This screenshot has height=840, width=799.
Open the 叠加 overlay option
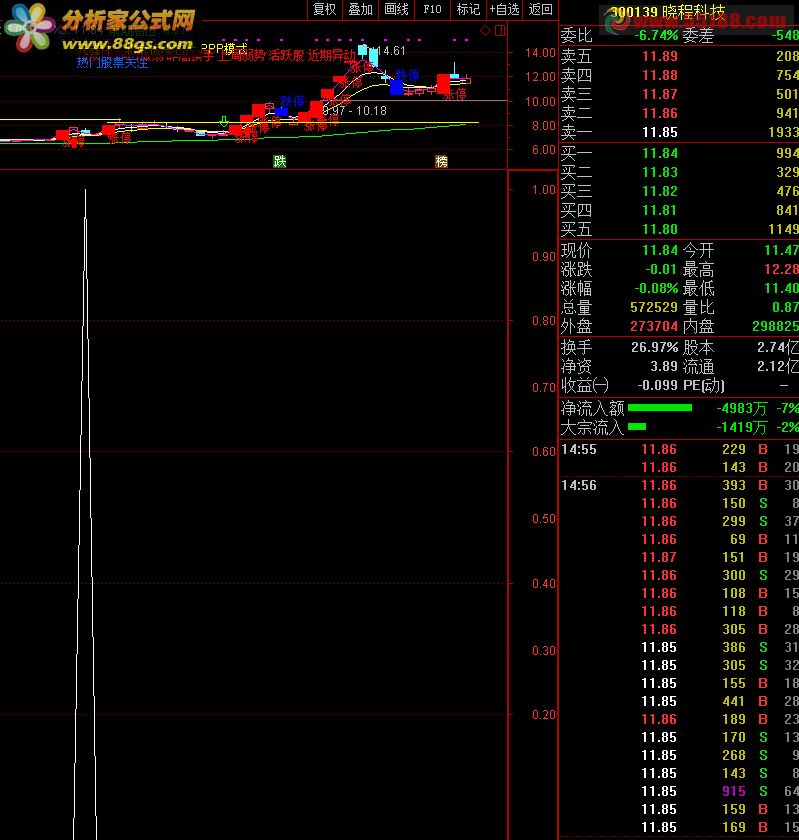[x=360, y=9]
